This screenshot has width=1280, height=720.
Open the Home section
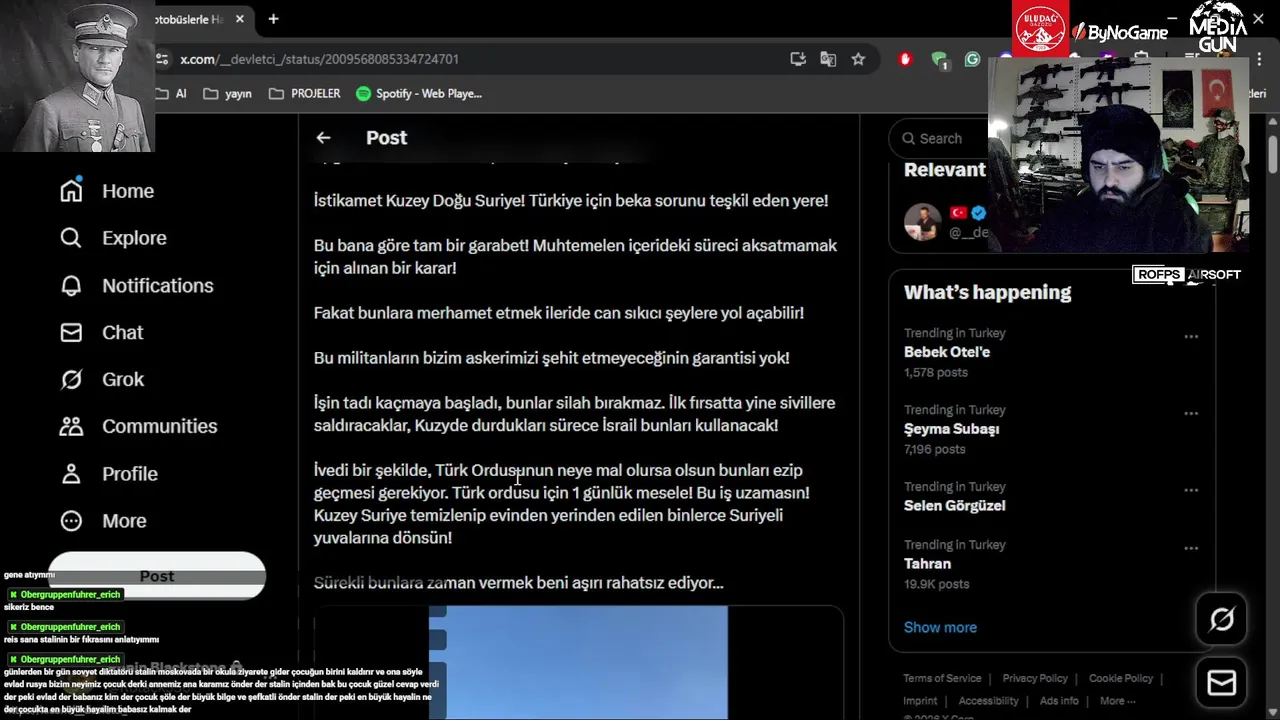tap(107, 191)
